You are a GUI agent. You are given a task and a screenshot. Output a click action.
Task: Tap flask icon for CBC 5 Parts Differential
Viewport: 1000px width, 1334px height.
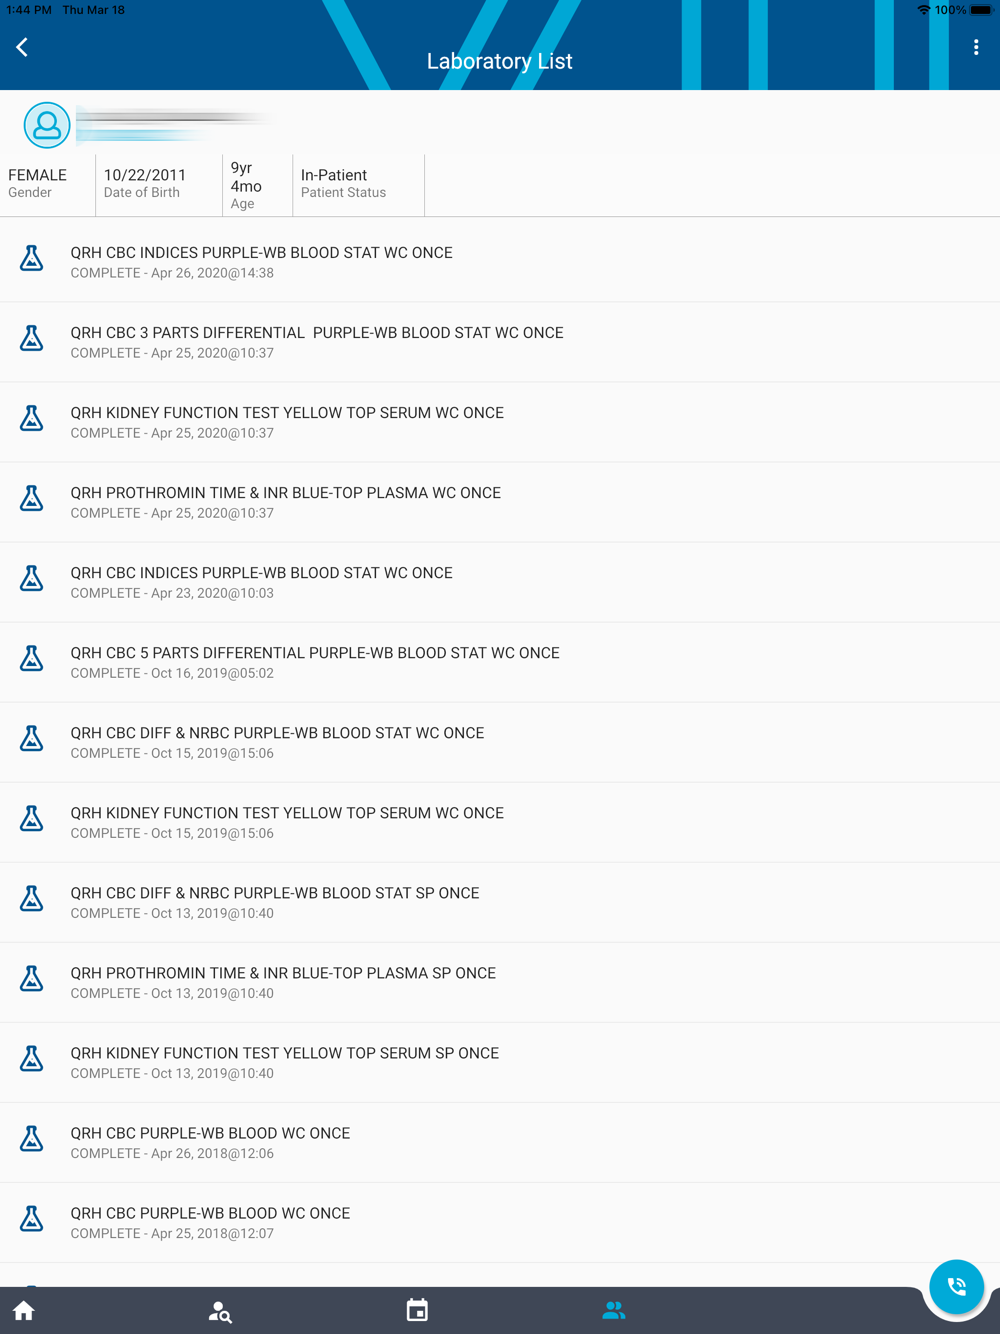tap(32, 659)
